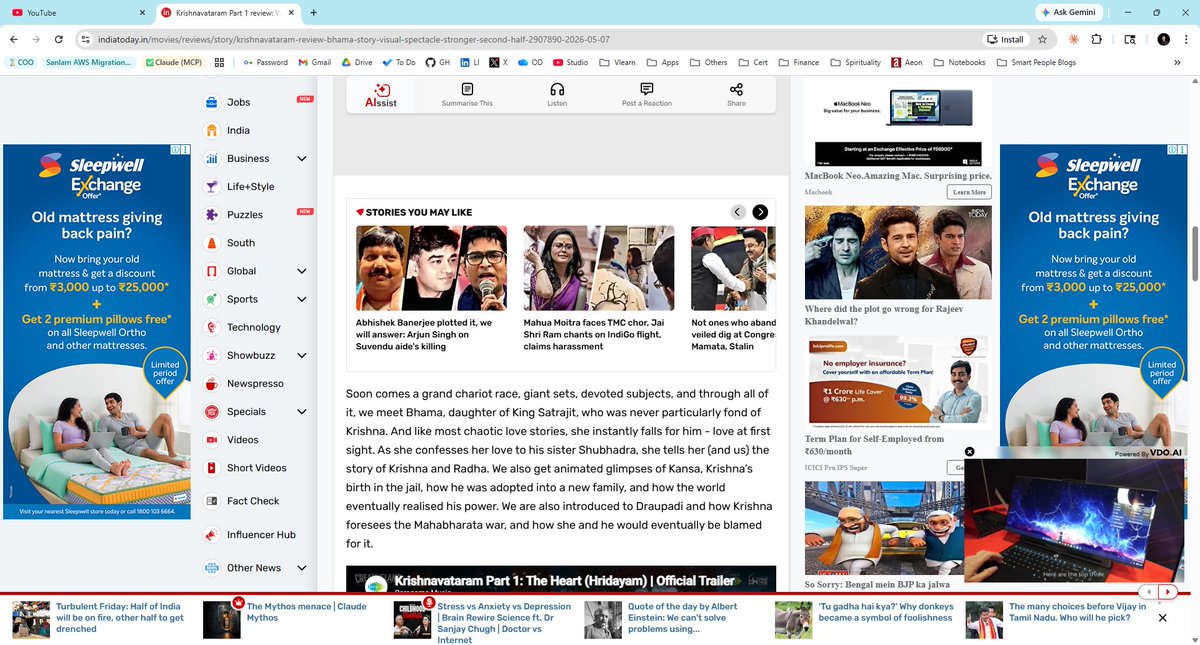Go to previous stories carousel arrow
Viewport: 1200px width, 645px height.
click(x=738, y=212)
